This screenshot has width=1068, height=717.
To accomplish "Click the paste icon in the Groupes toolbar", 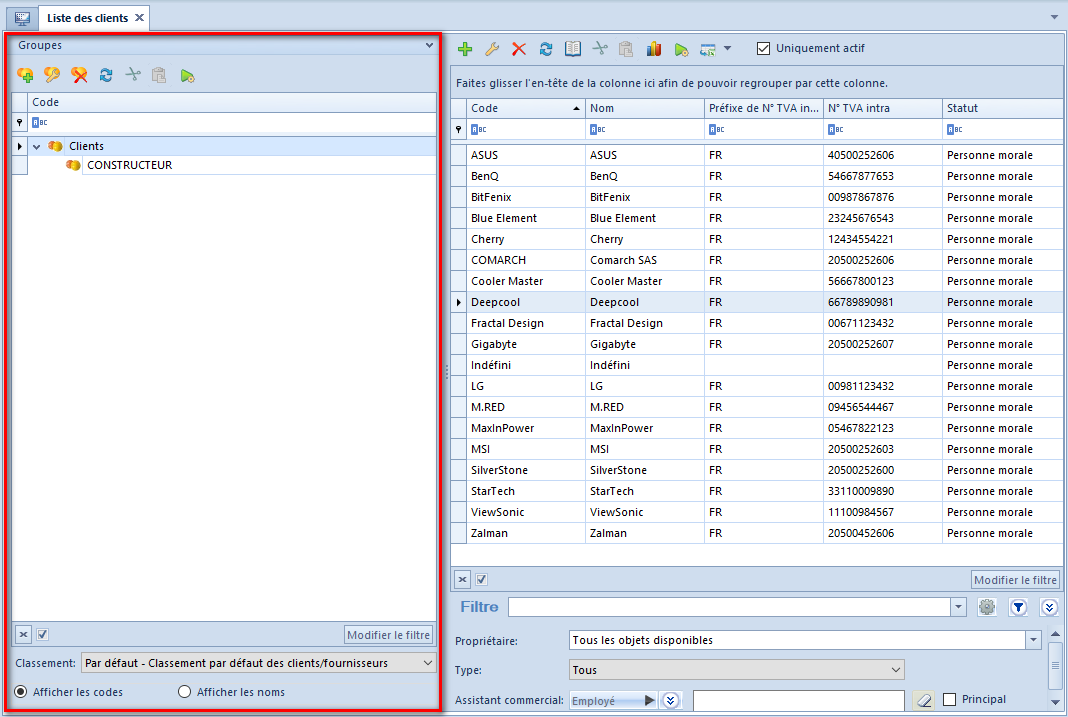I will coord(159,75).
